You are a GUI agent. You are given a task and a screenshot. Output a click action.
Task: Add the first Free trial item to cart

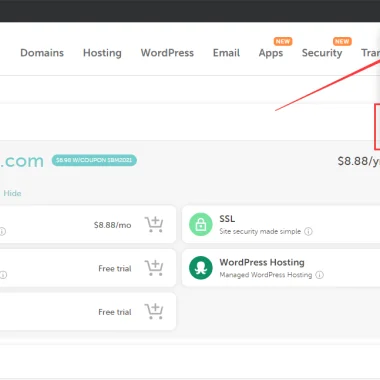(154, 268)
